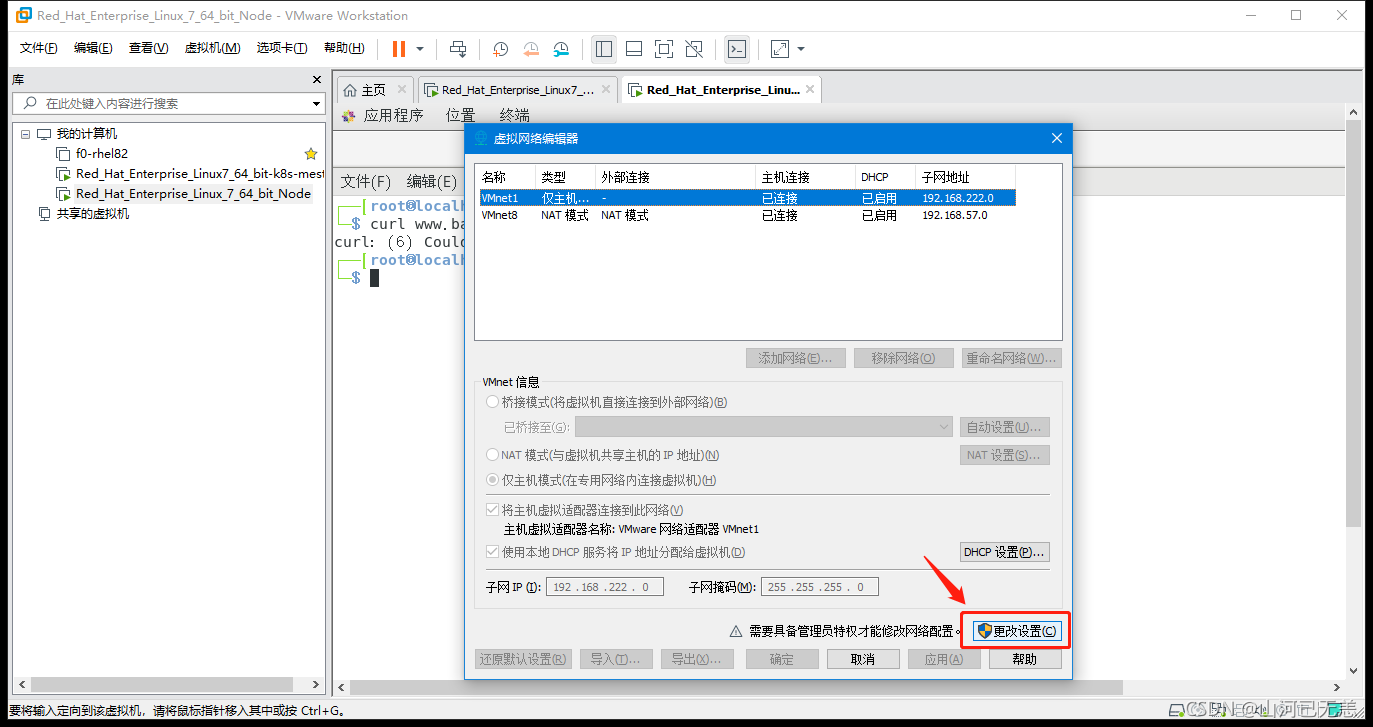Click the favorite star next to f0-rhel82

[x=311, y=154]
